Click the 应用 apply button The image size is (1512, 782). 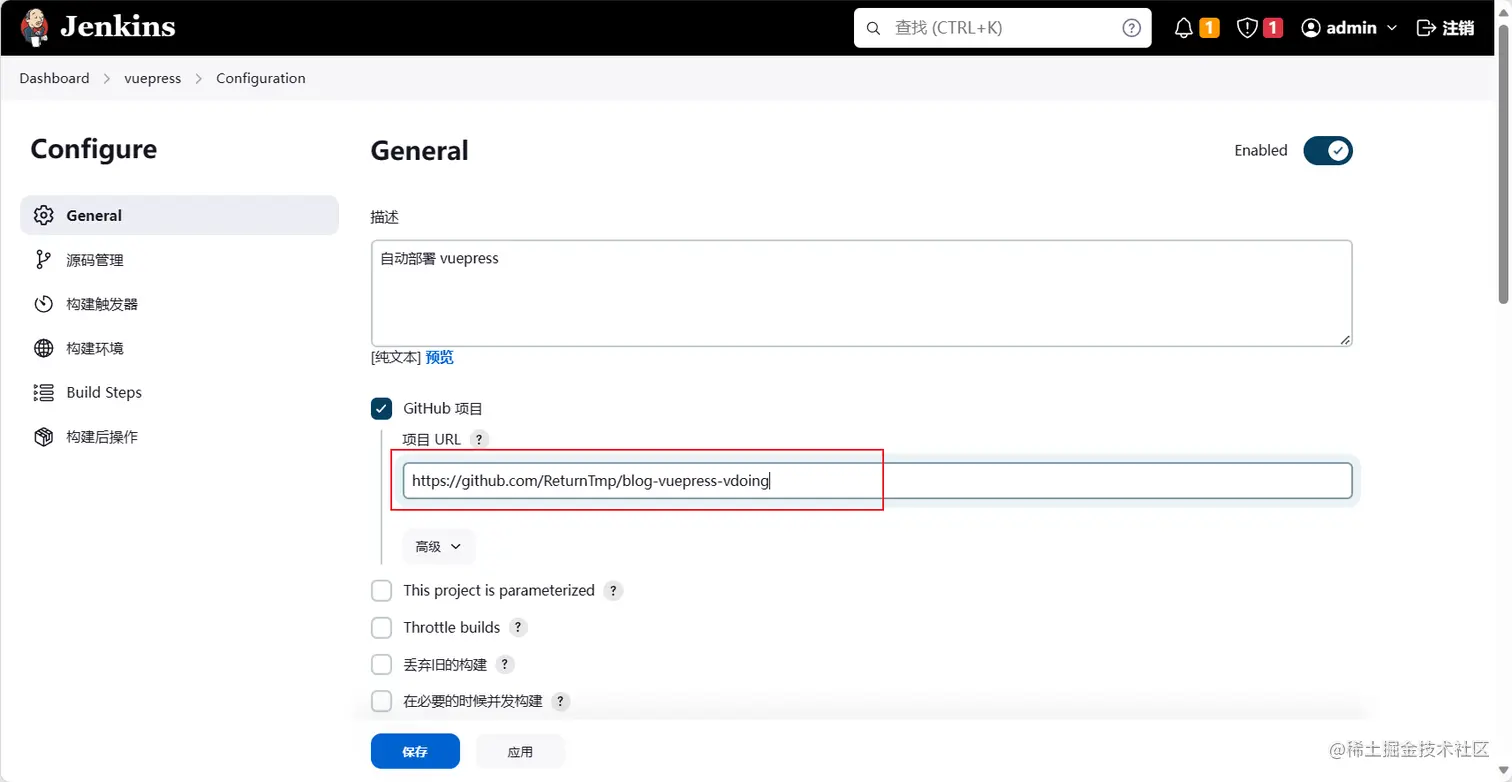[x=520, y=751]
